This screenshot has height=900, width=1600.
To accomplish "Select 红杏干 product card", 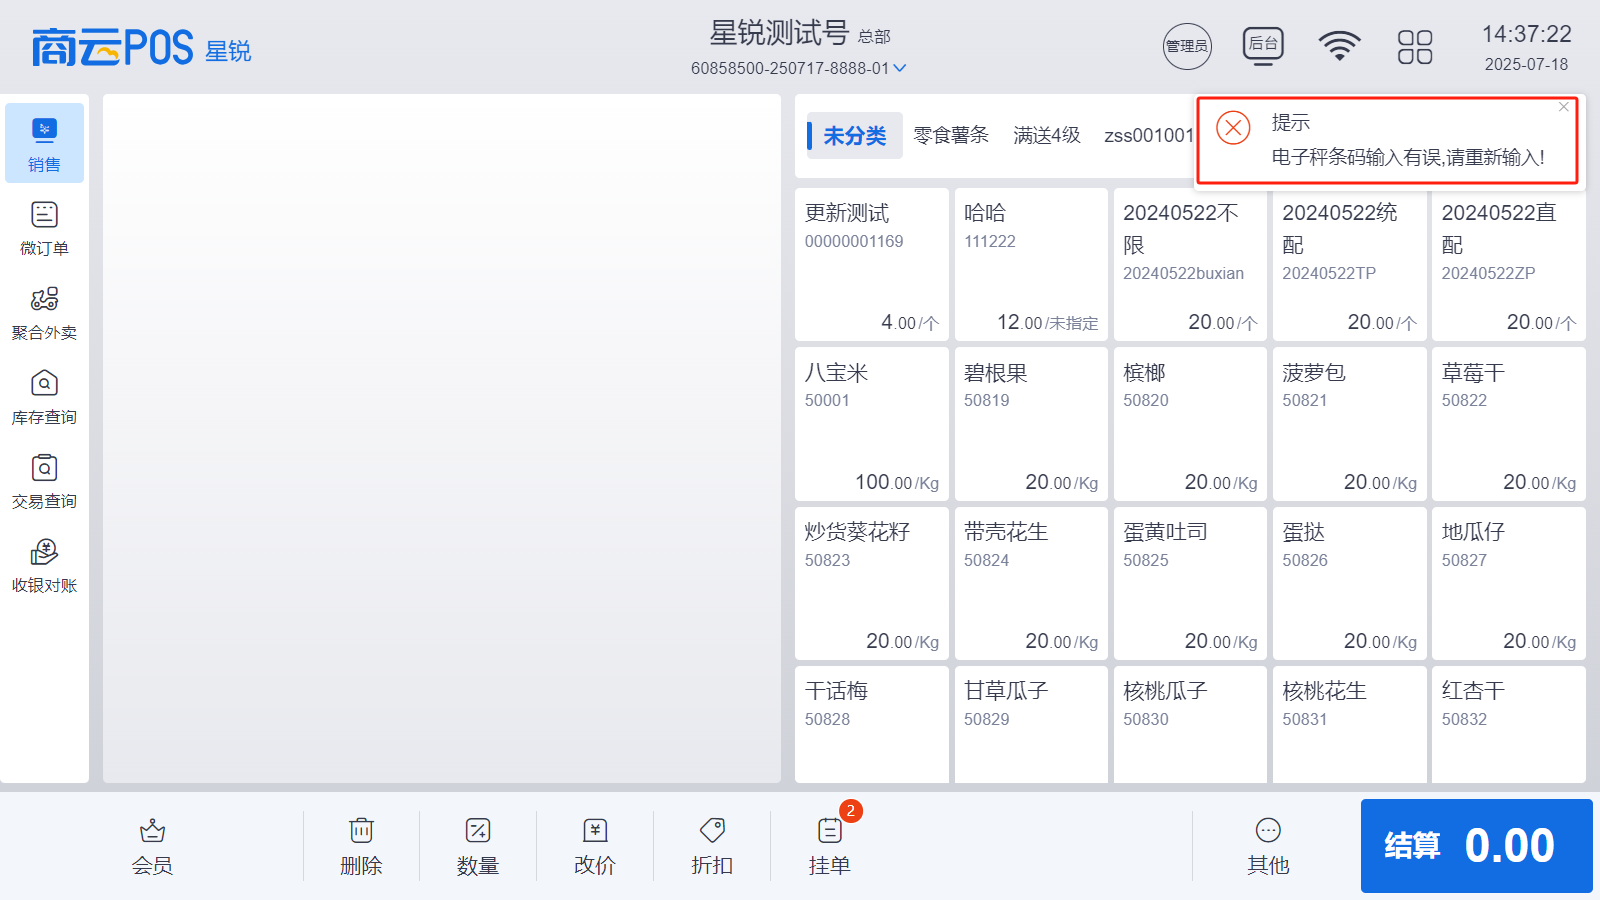I will (x=1509, y=724).
